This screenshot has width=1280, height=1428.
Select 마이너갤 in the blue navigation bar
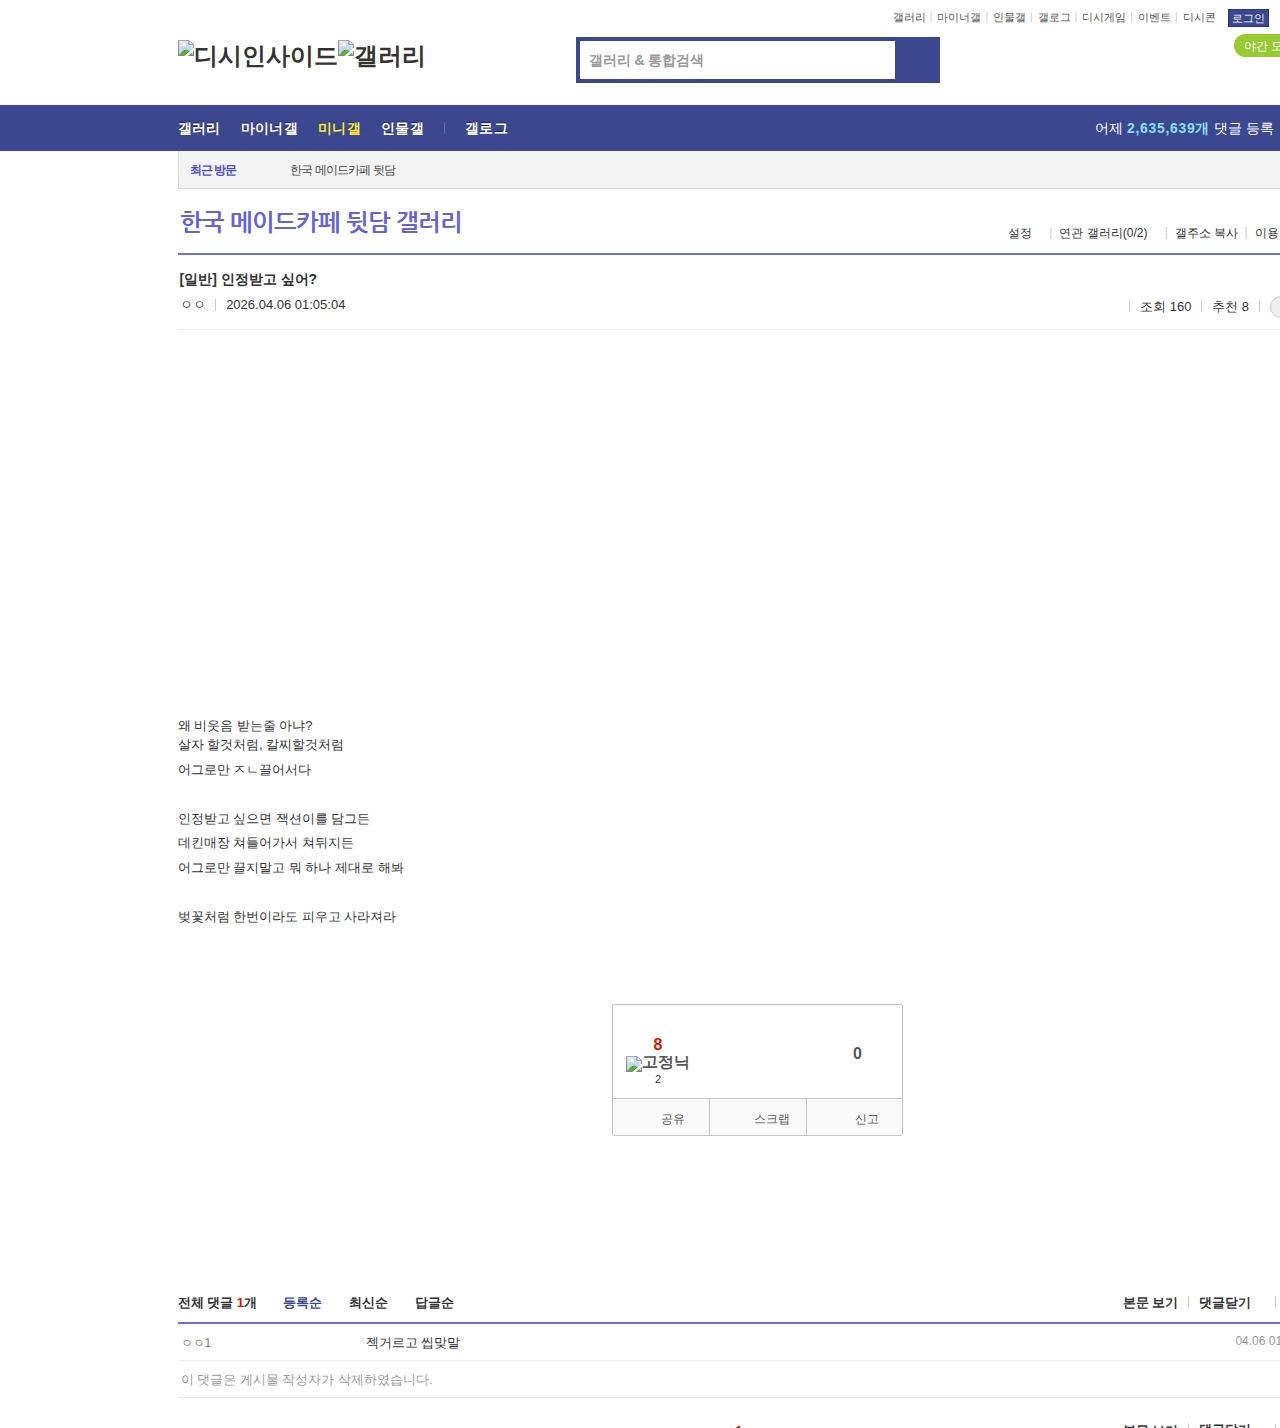[x=269, y=129]
